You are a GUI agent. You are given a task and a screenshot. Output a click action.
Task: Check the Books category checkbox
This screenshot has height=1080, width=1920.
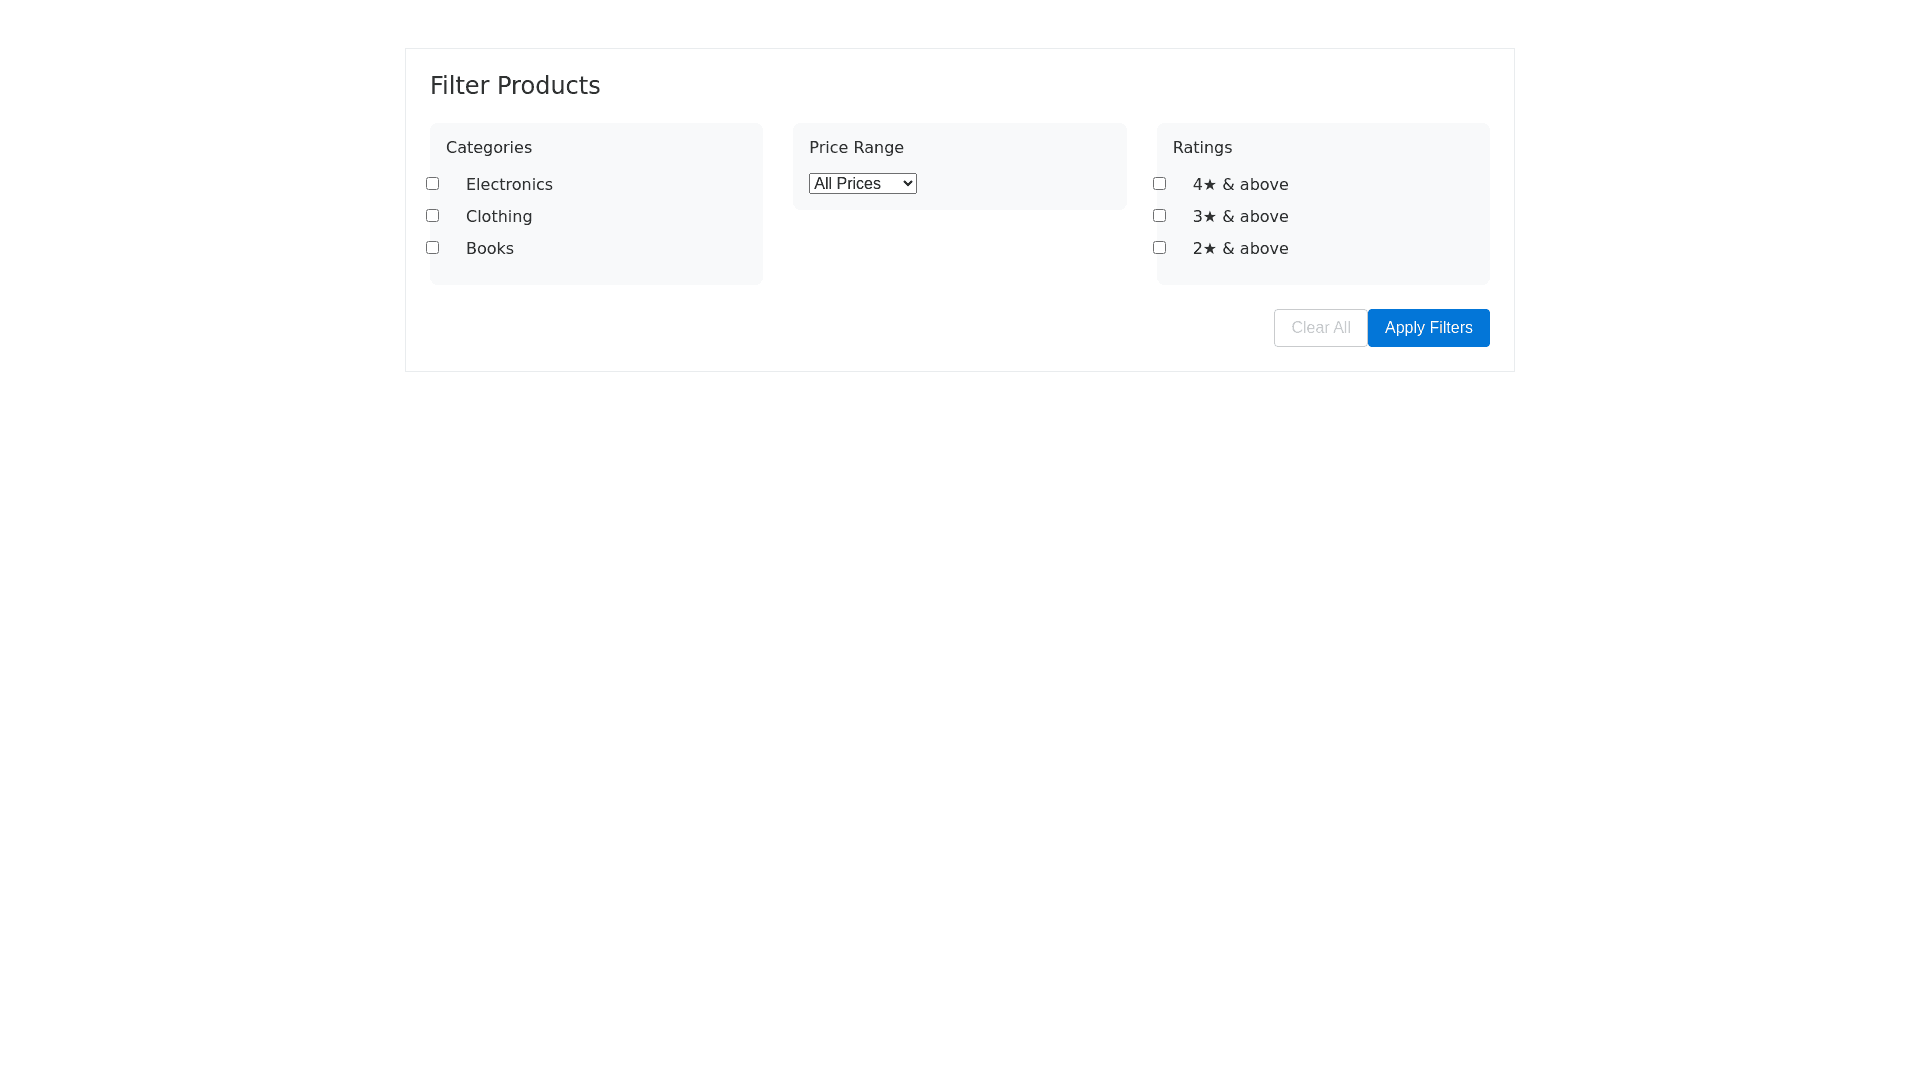(x=432, y=248)
